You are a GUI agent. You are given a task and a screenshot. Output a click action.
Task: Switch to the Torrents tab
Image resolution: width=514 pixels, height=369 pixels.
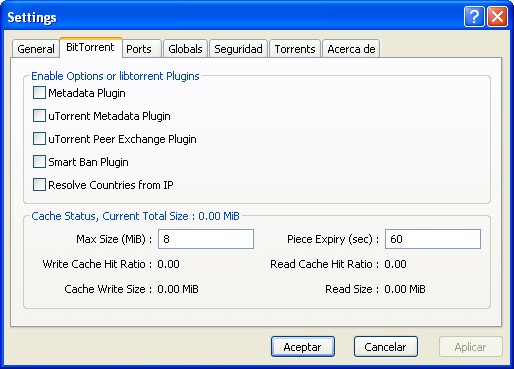295,49
